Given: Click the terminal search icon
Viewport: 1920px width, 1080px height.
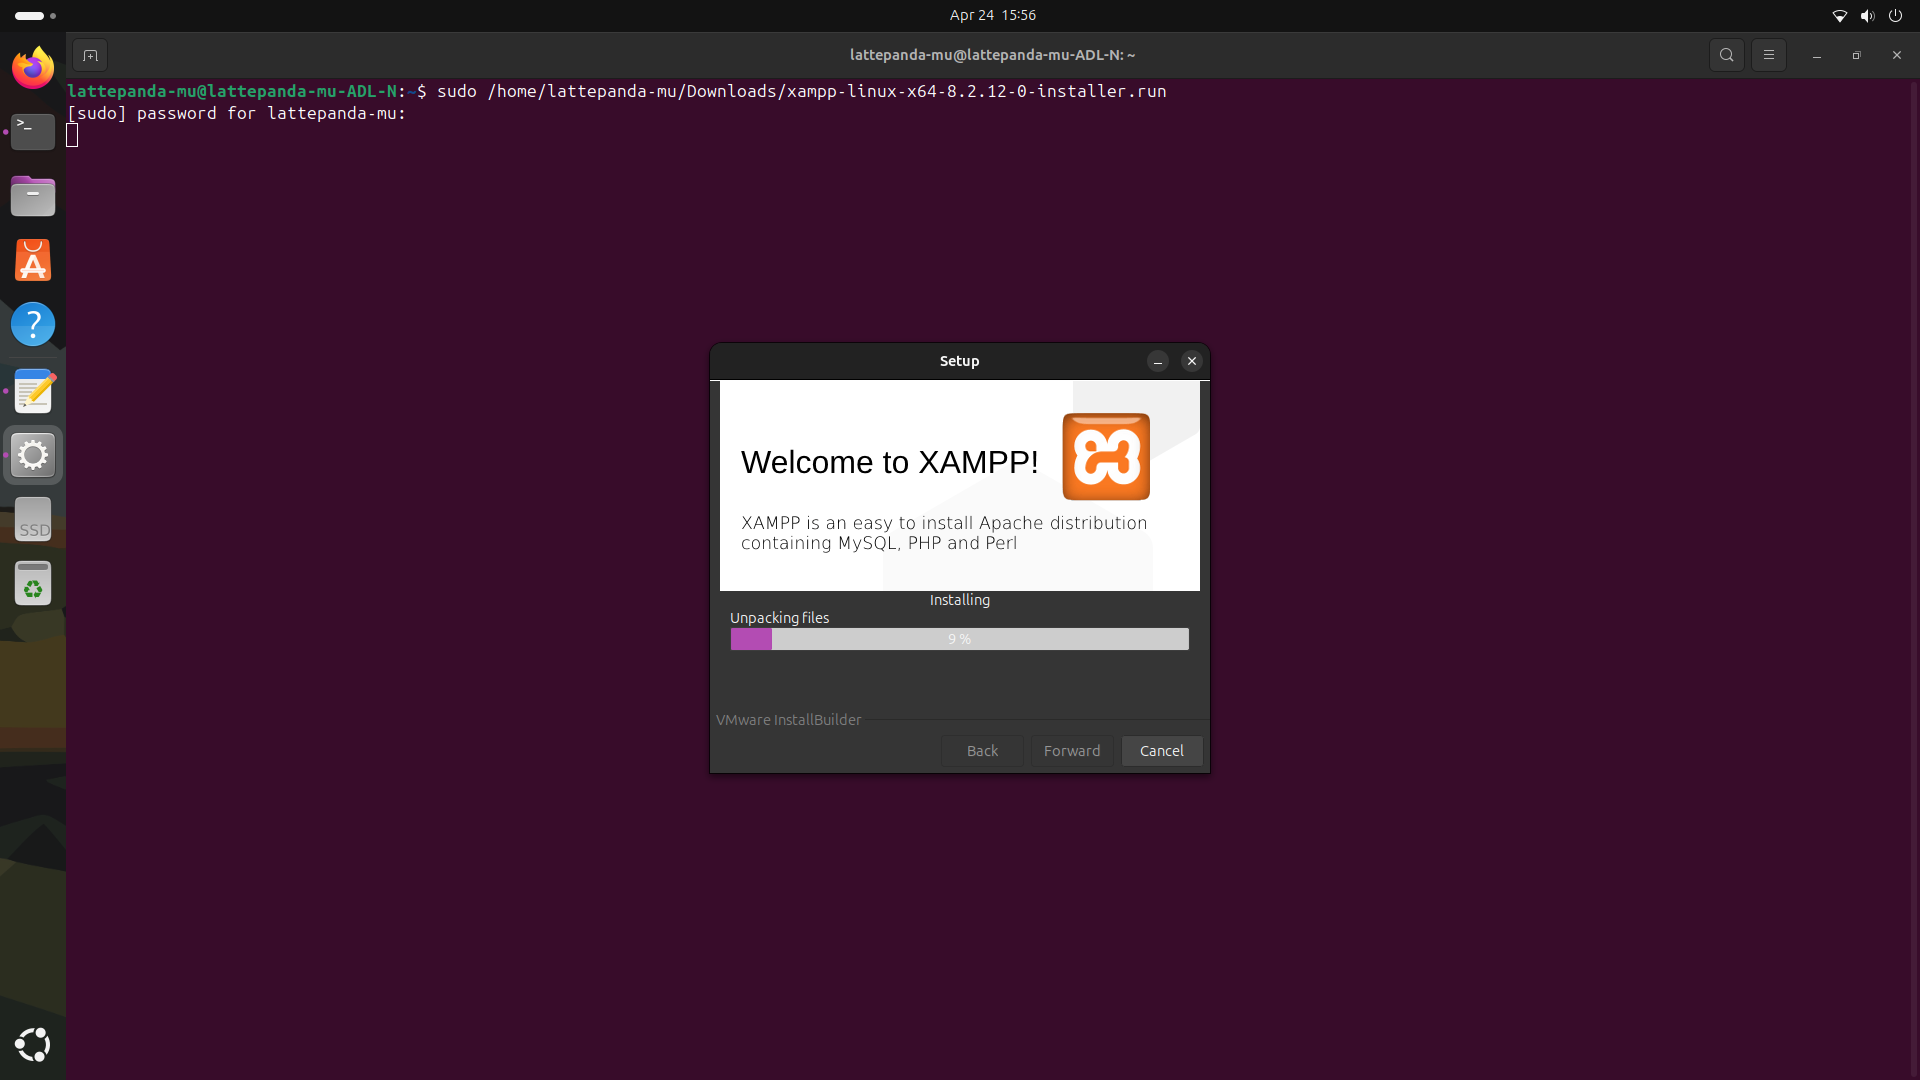Looking at the screenshot, I should point(1726,55).
